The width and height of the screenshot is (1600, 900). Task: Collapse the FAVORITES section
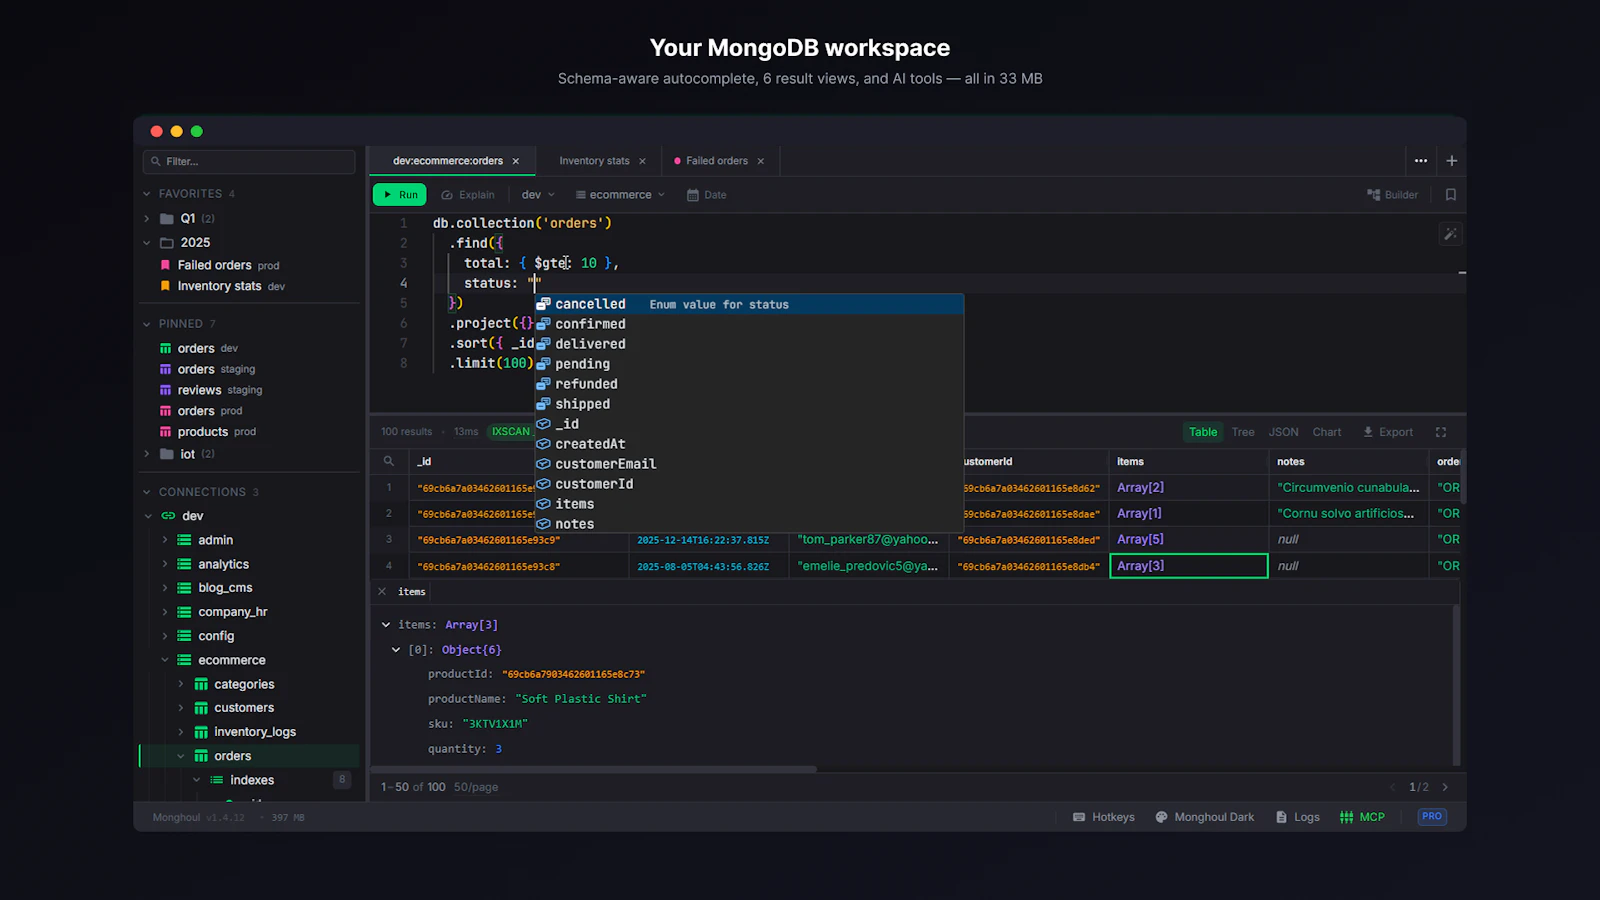tap(147, 194)
